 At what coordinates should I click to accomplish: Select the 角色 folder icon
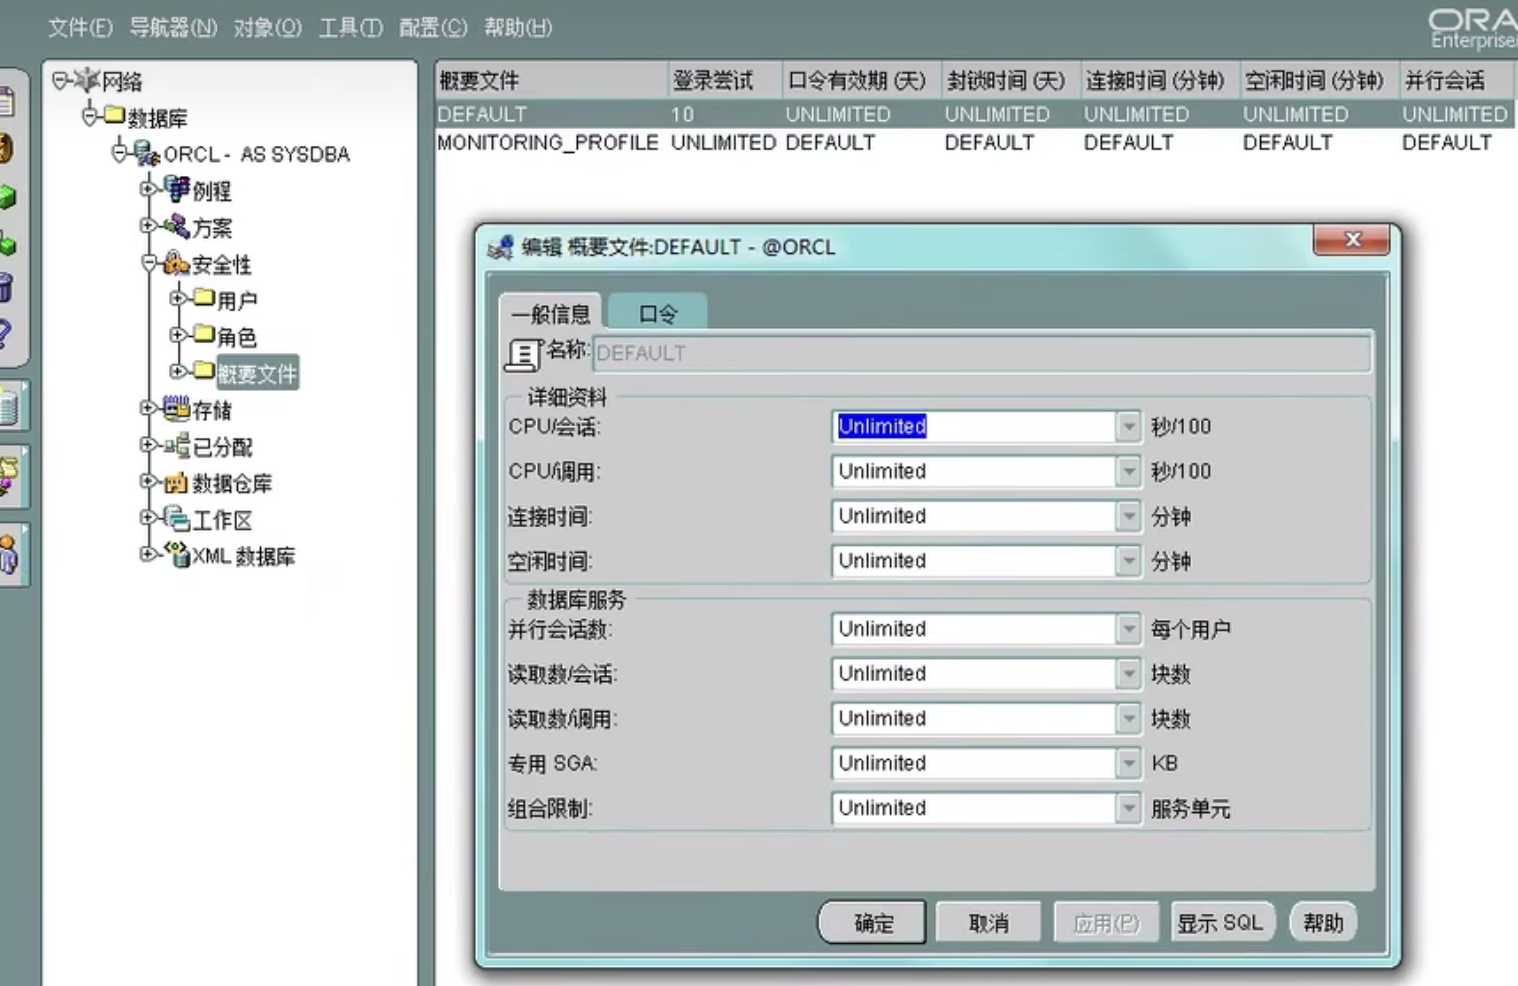(204, 333)
